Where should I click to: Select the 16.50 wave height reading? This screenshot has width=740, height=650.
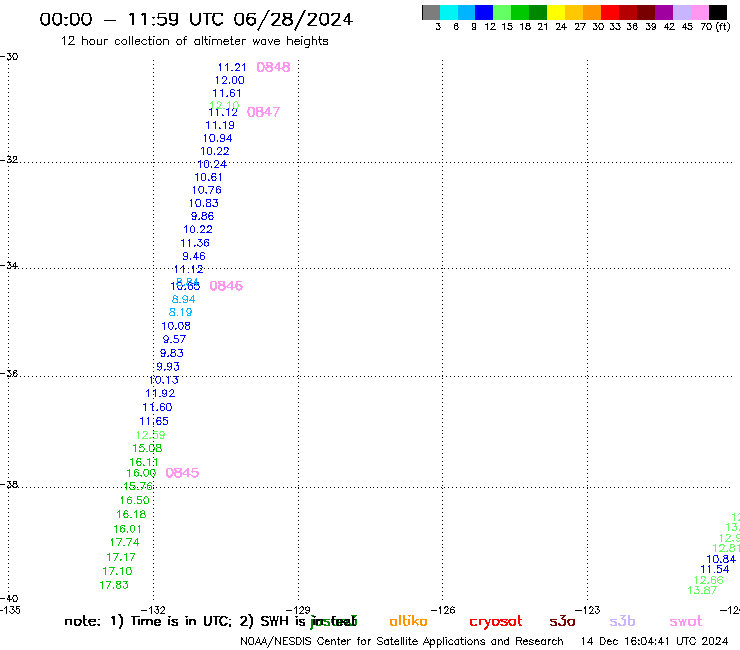[x=134, y=500]
